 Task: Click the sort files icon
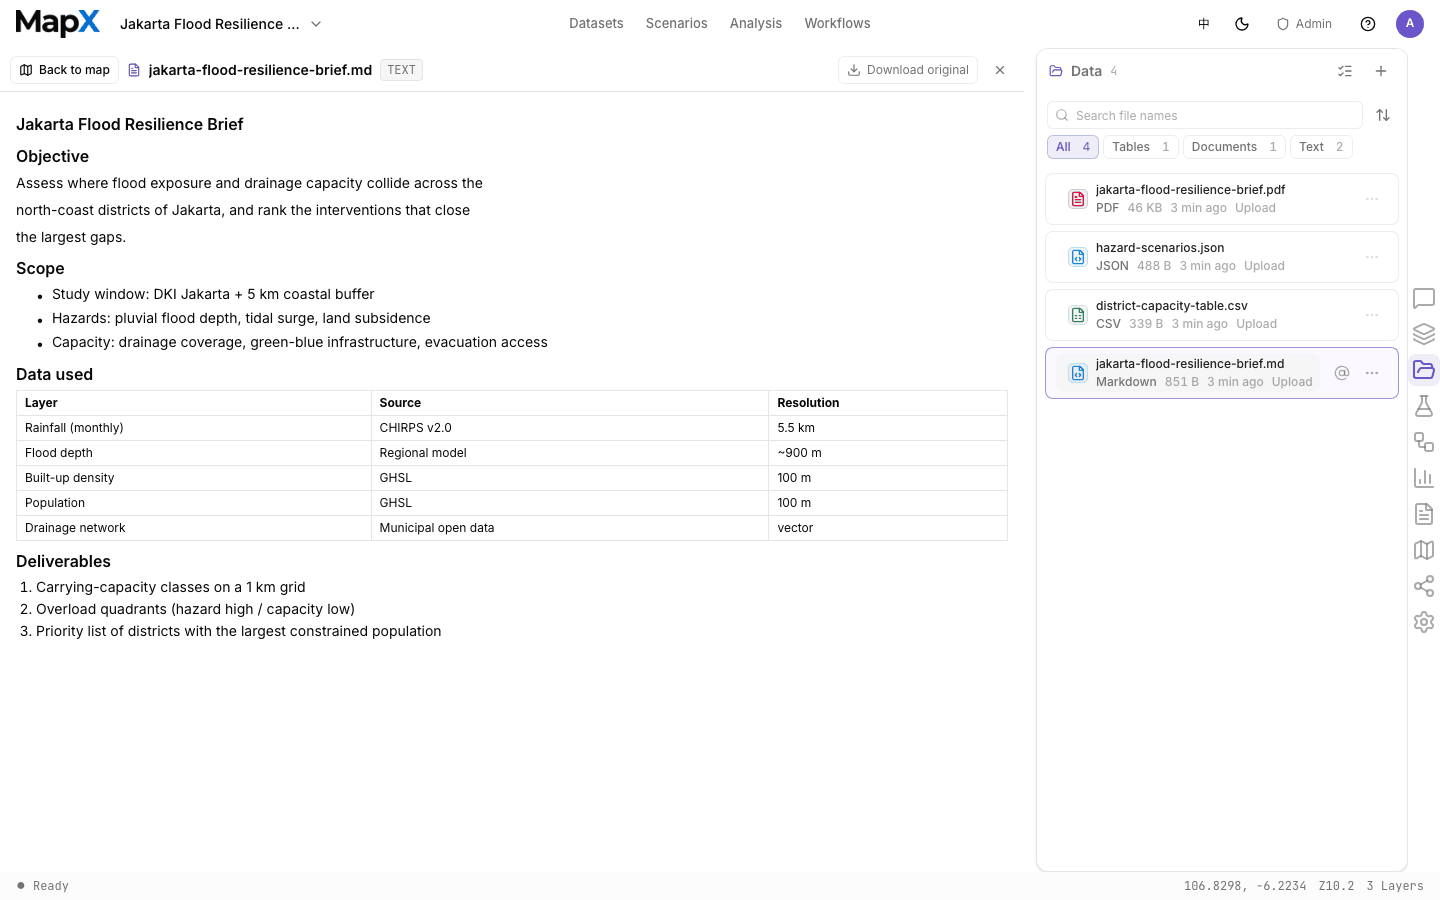[x=1383, y=115]
